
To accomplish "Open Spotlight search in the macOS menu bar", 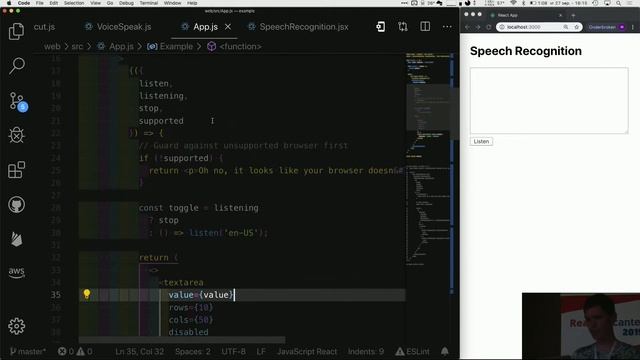I will [619, 3].
